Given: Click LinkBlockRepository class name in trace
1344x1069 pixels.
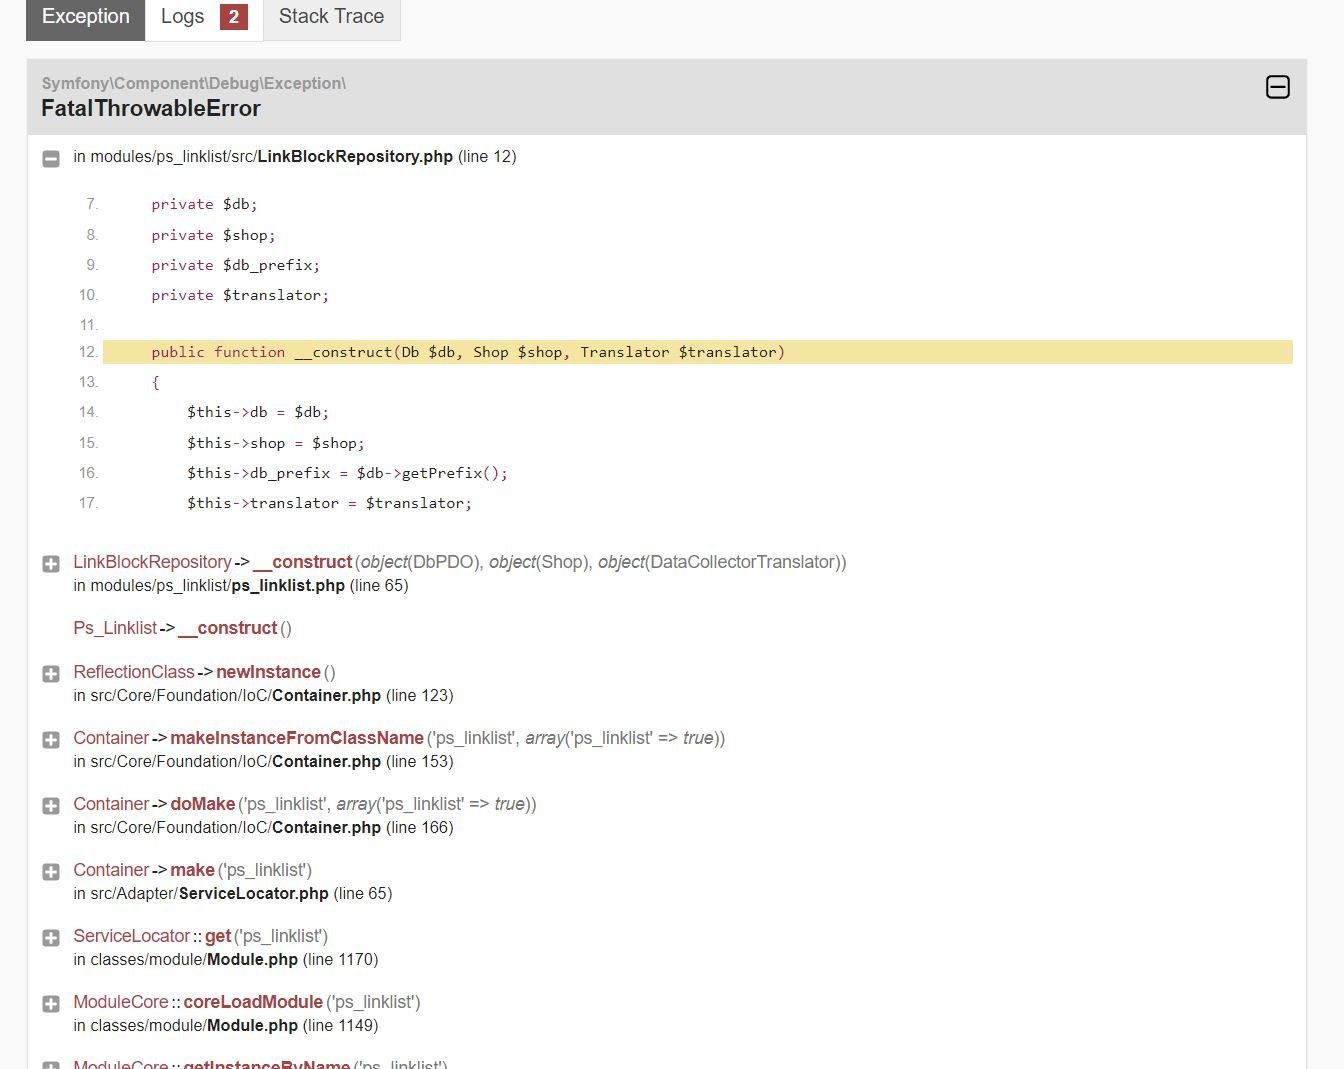Looking at the screenshot, I should pyautogui.click(x=152, y=562).
